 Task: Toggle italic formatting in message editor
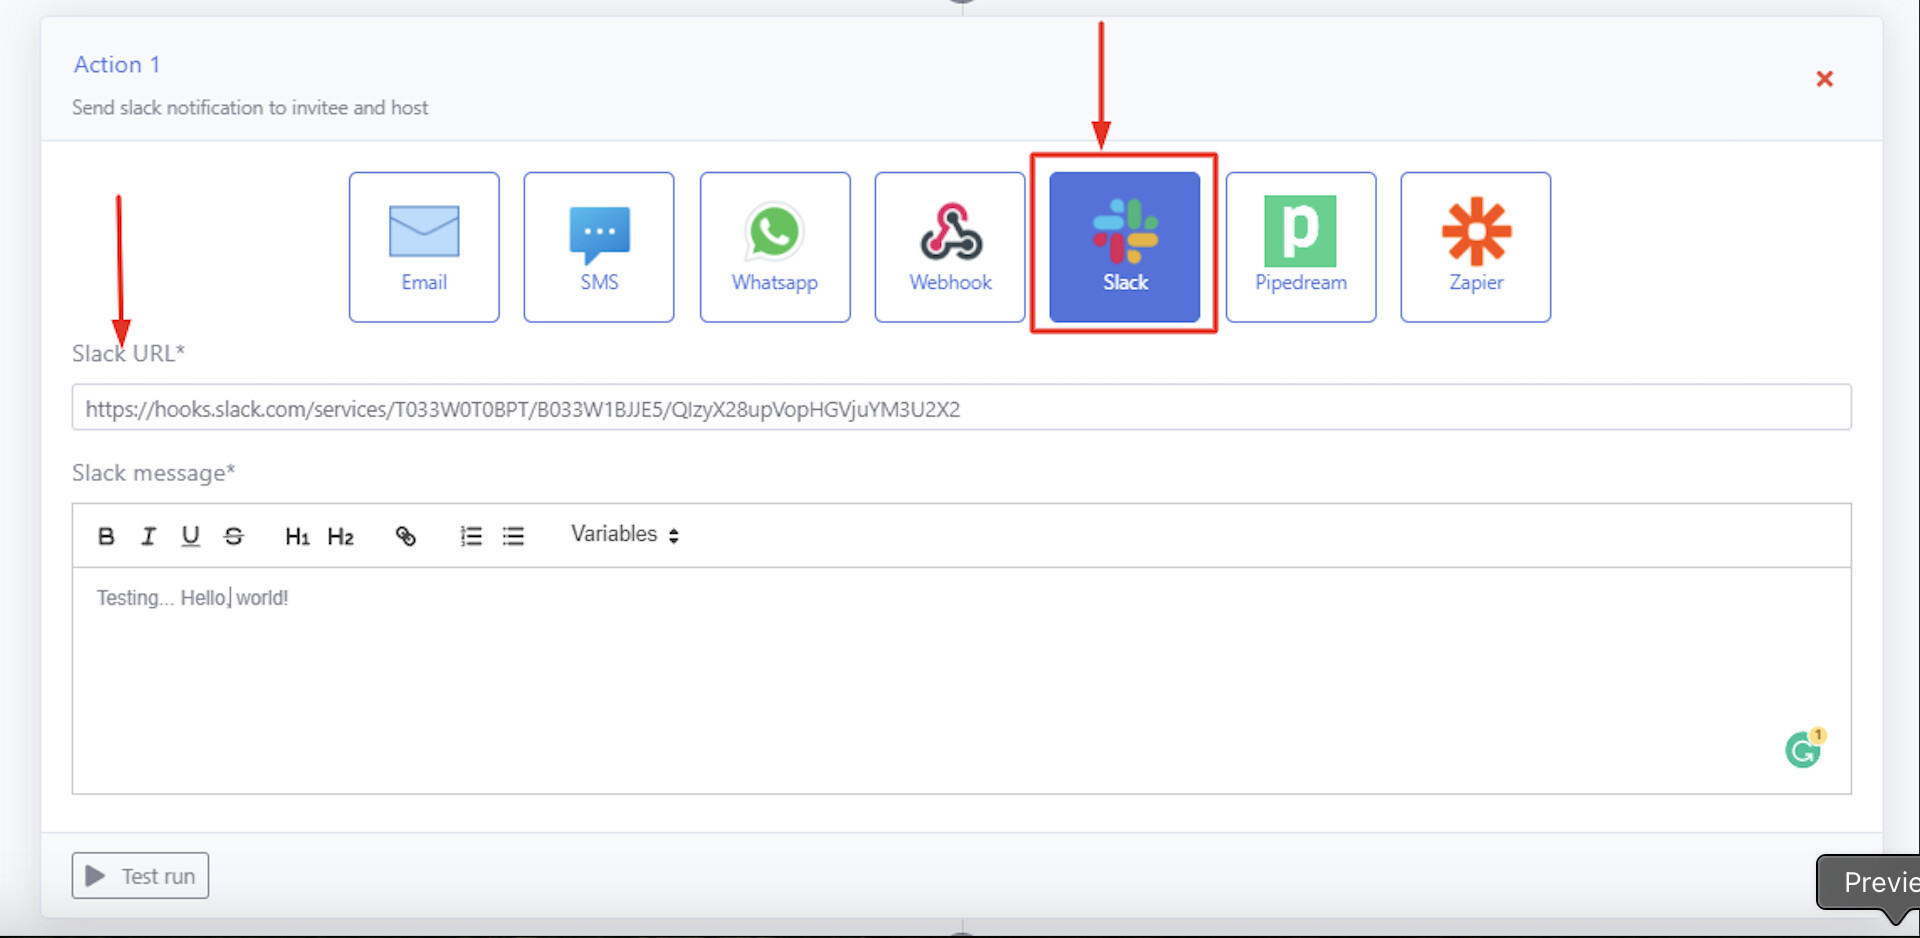click(x=148, y=536)
